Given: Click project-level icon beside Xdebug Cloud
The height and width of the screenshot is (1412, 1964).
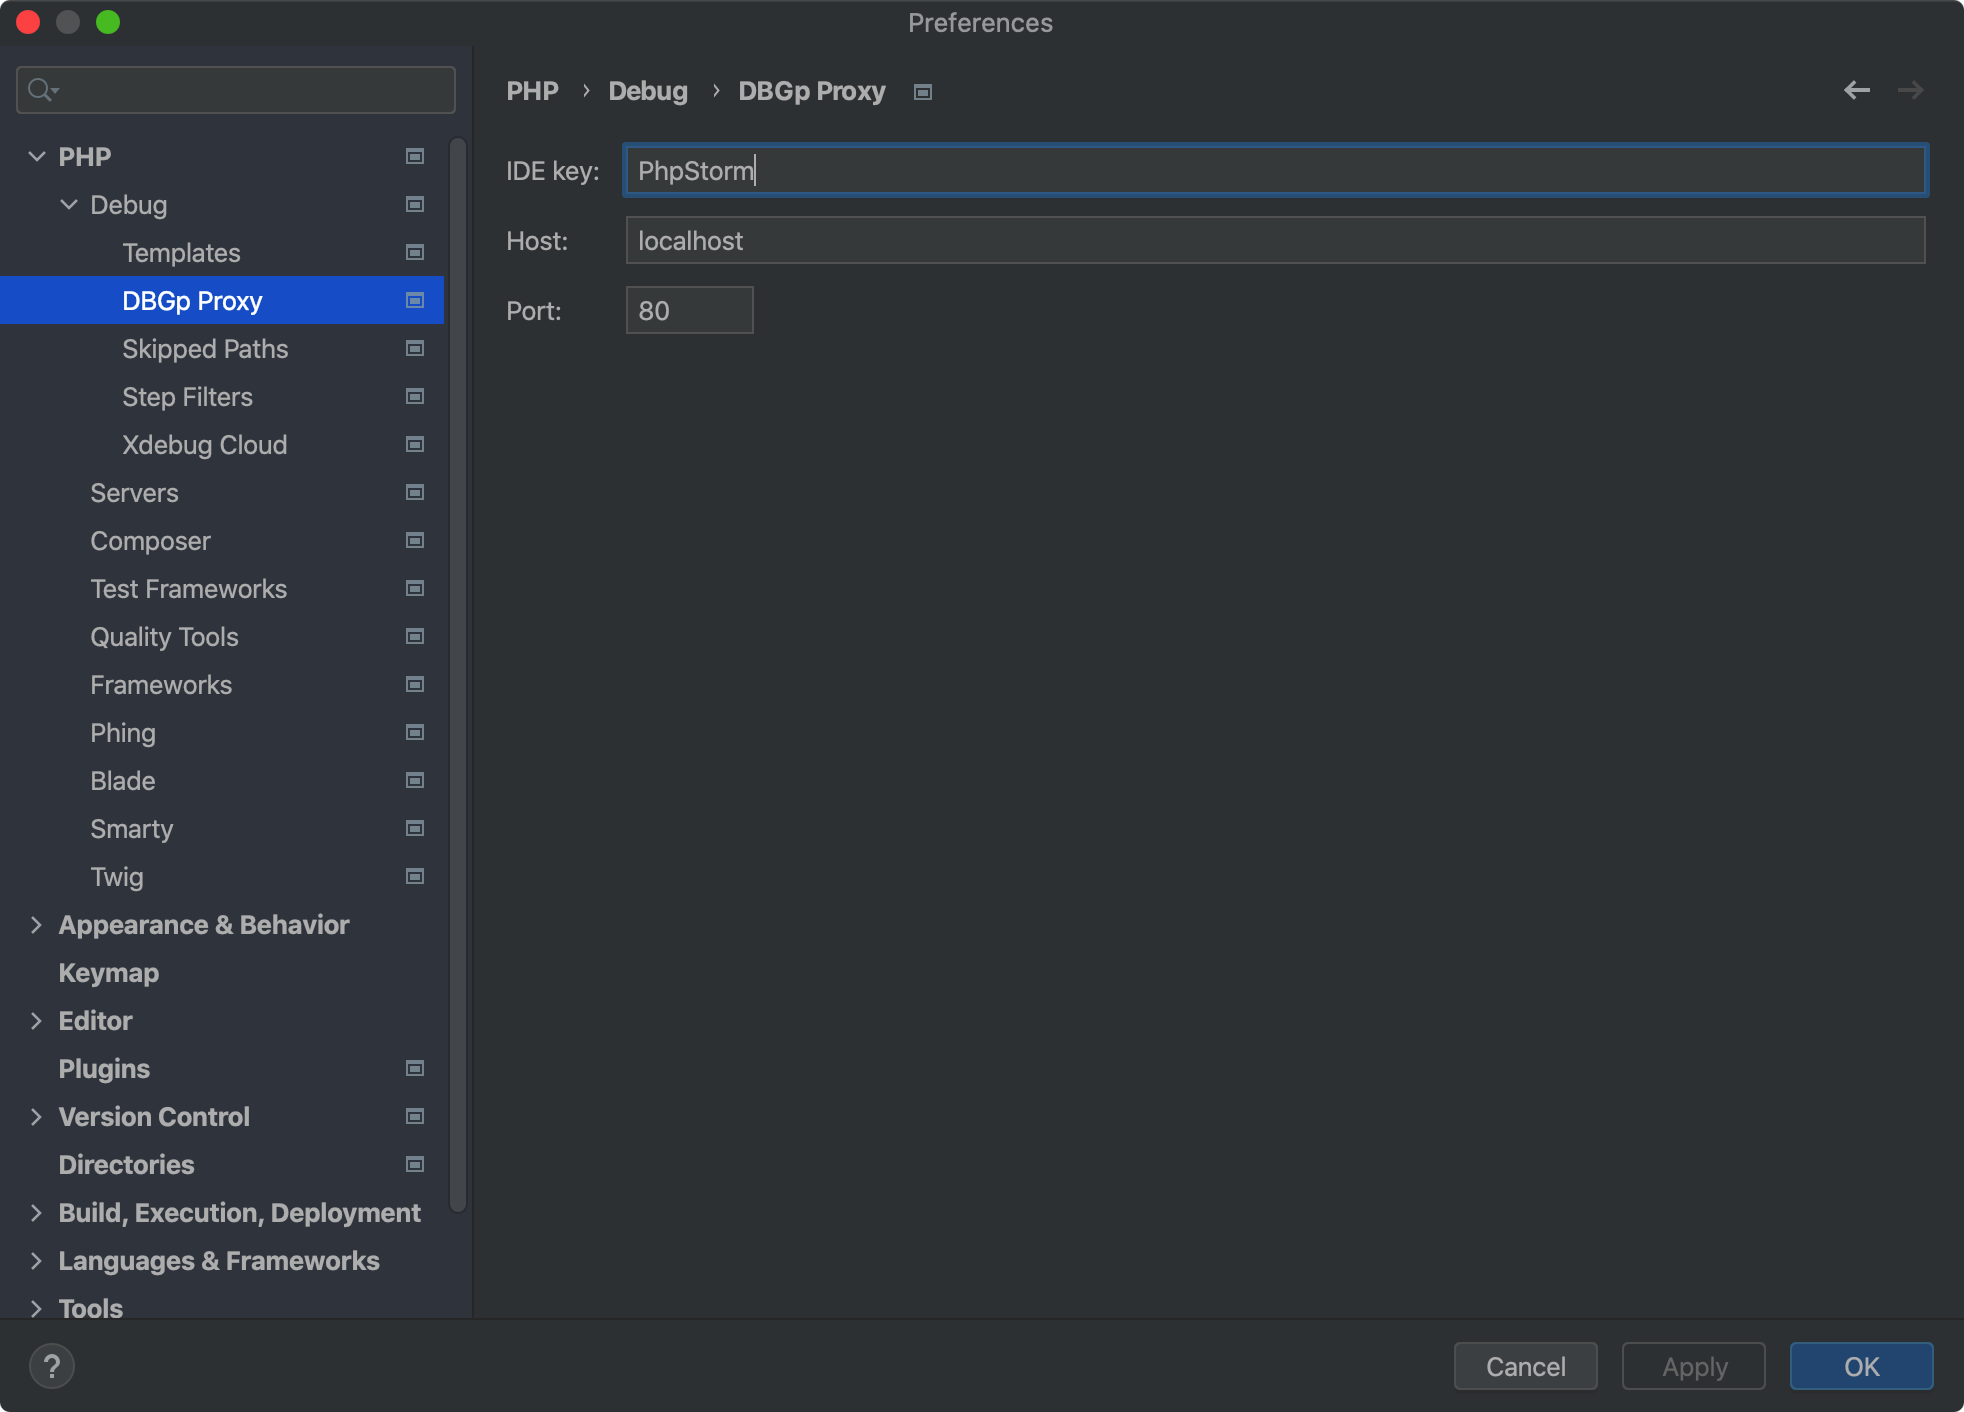Looking at the screenshot, I should [x=415, y=444].
